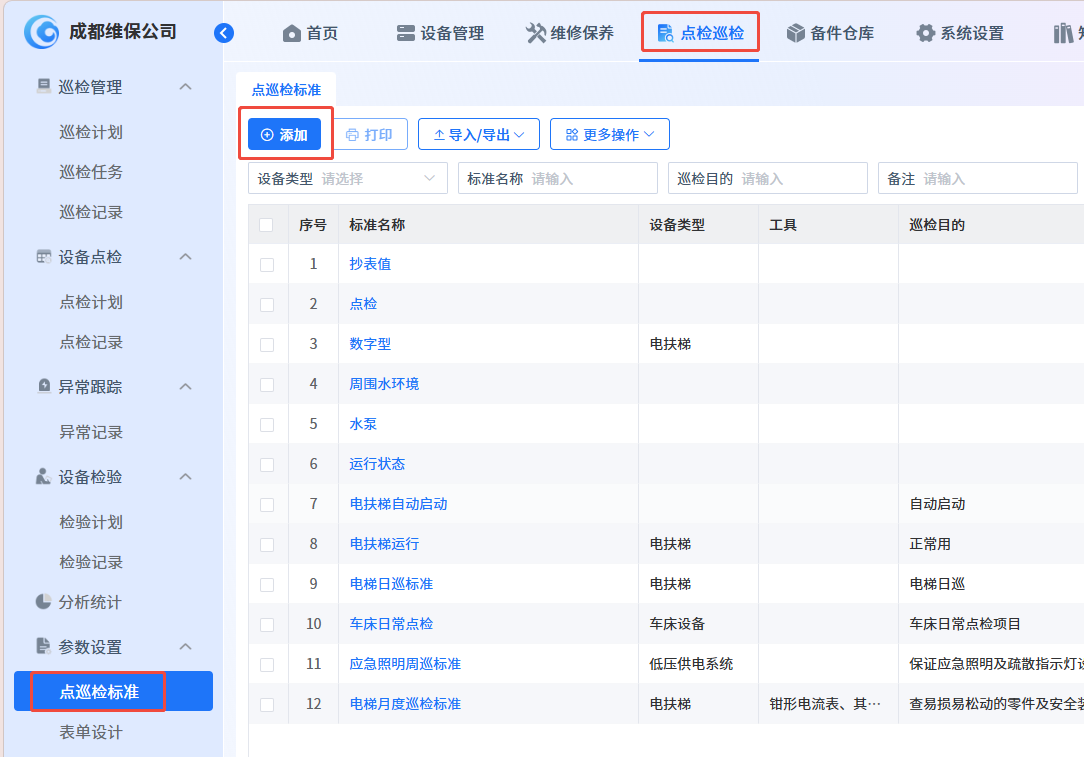Image resolution: width=1084 pixels, height=757 pixels.
Task: Open 维修保养 top menu
Action: (570, 33)
